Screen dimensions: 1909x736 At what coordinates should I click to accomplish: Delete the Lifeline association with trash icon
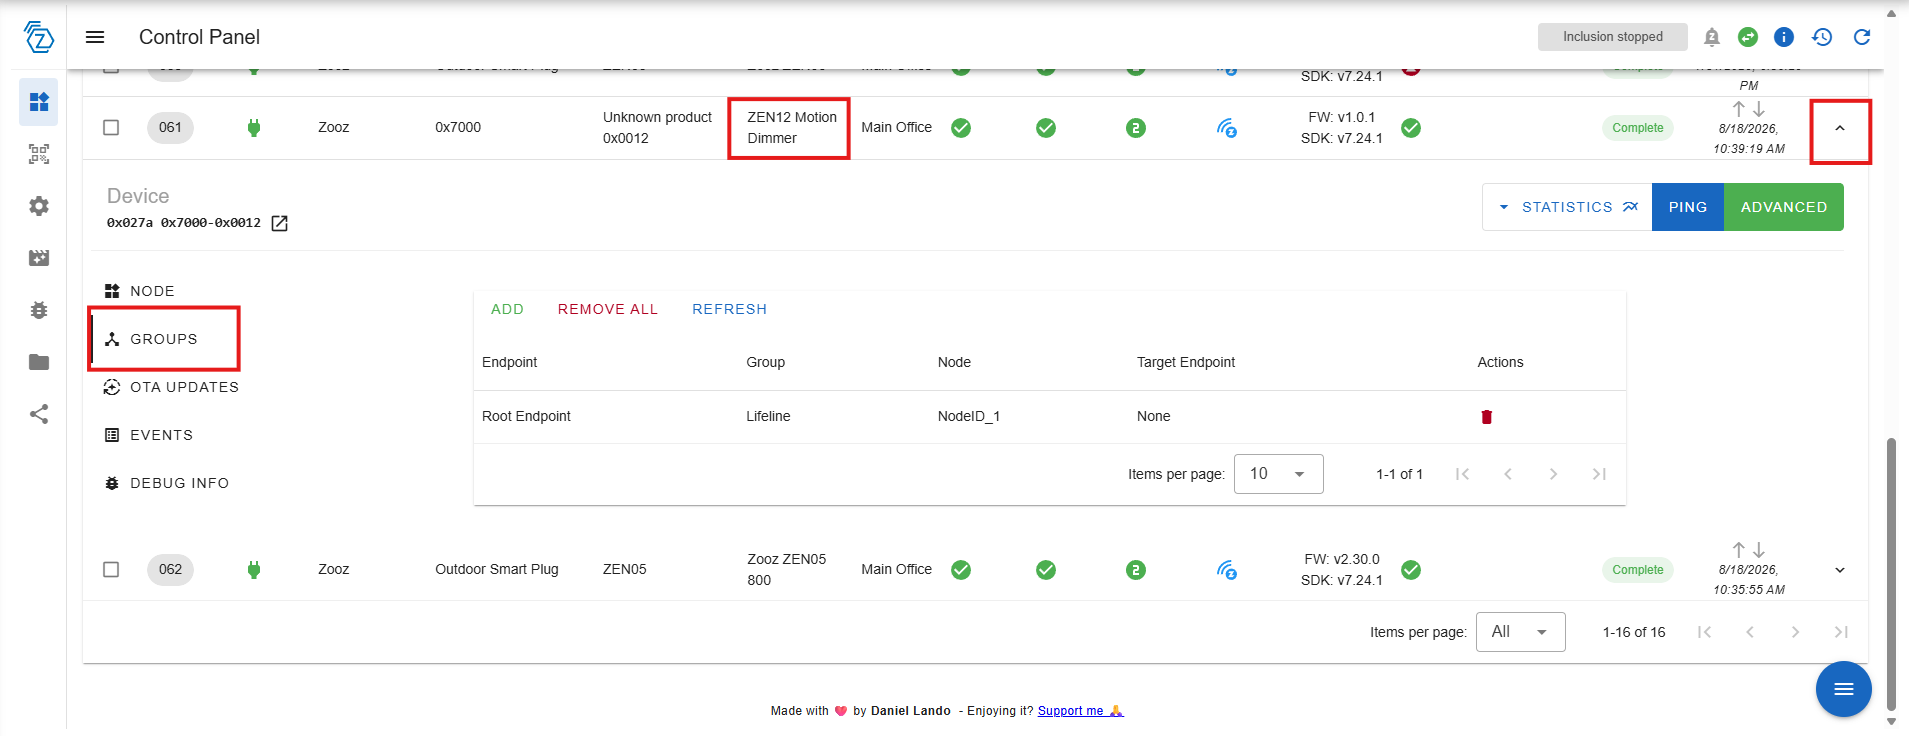click(1487, 417)
